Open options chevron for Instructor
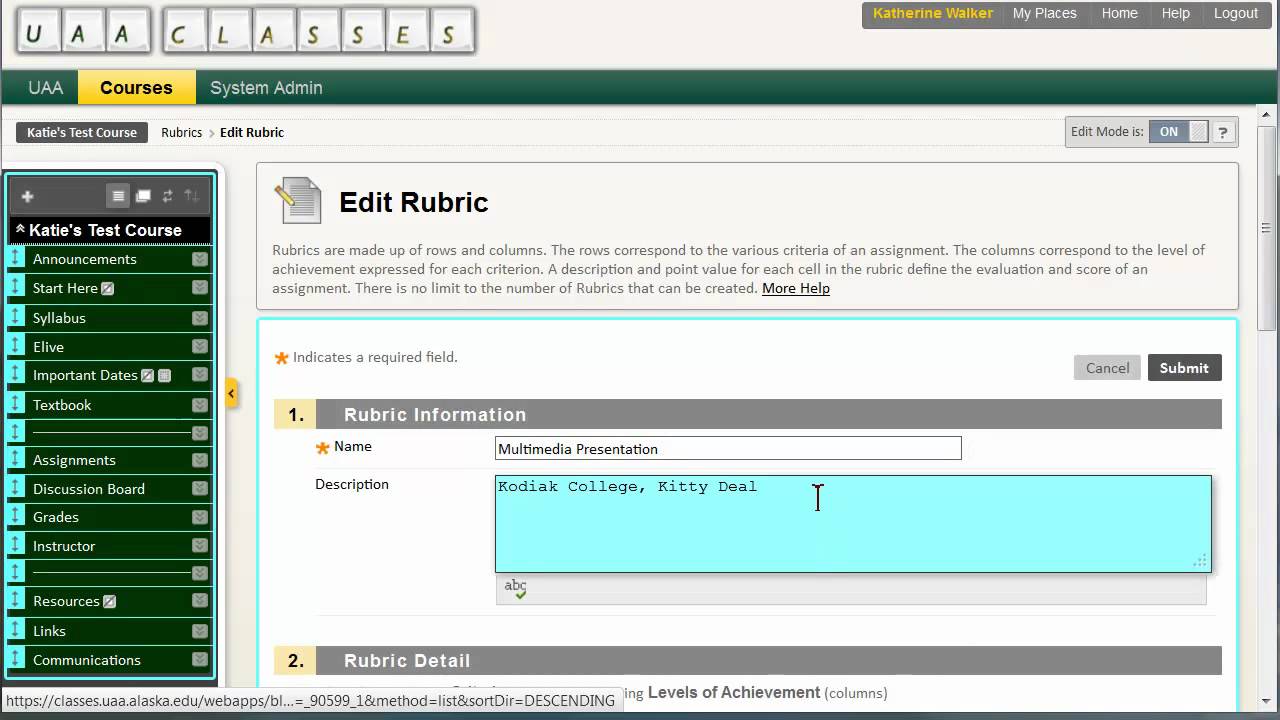The height and width of the screenshot is (720, 1280). coord(200,546)
